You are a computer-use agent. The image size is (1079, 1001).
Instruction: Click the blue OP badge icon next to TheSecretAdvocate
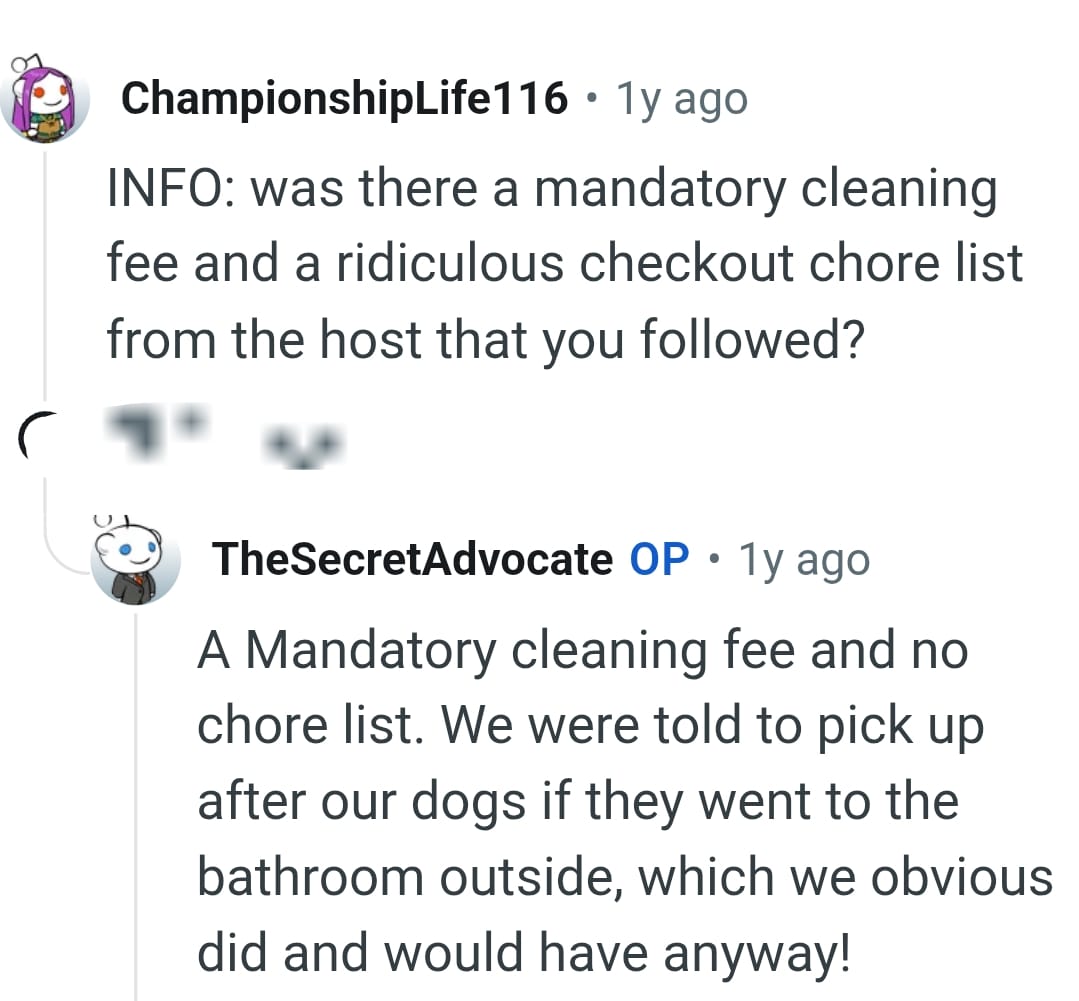click(662, 559)
